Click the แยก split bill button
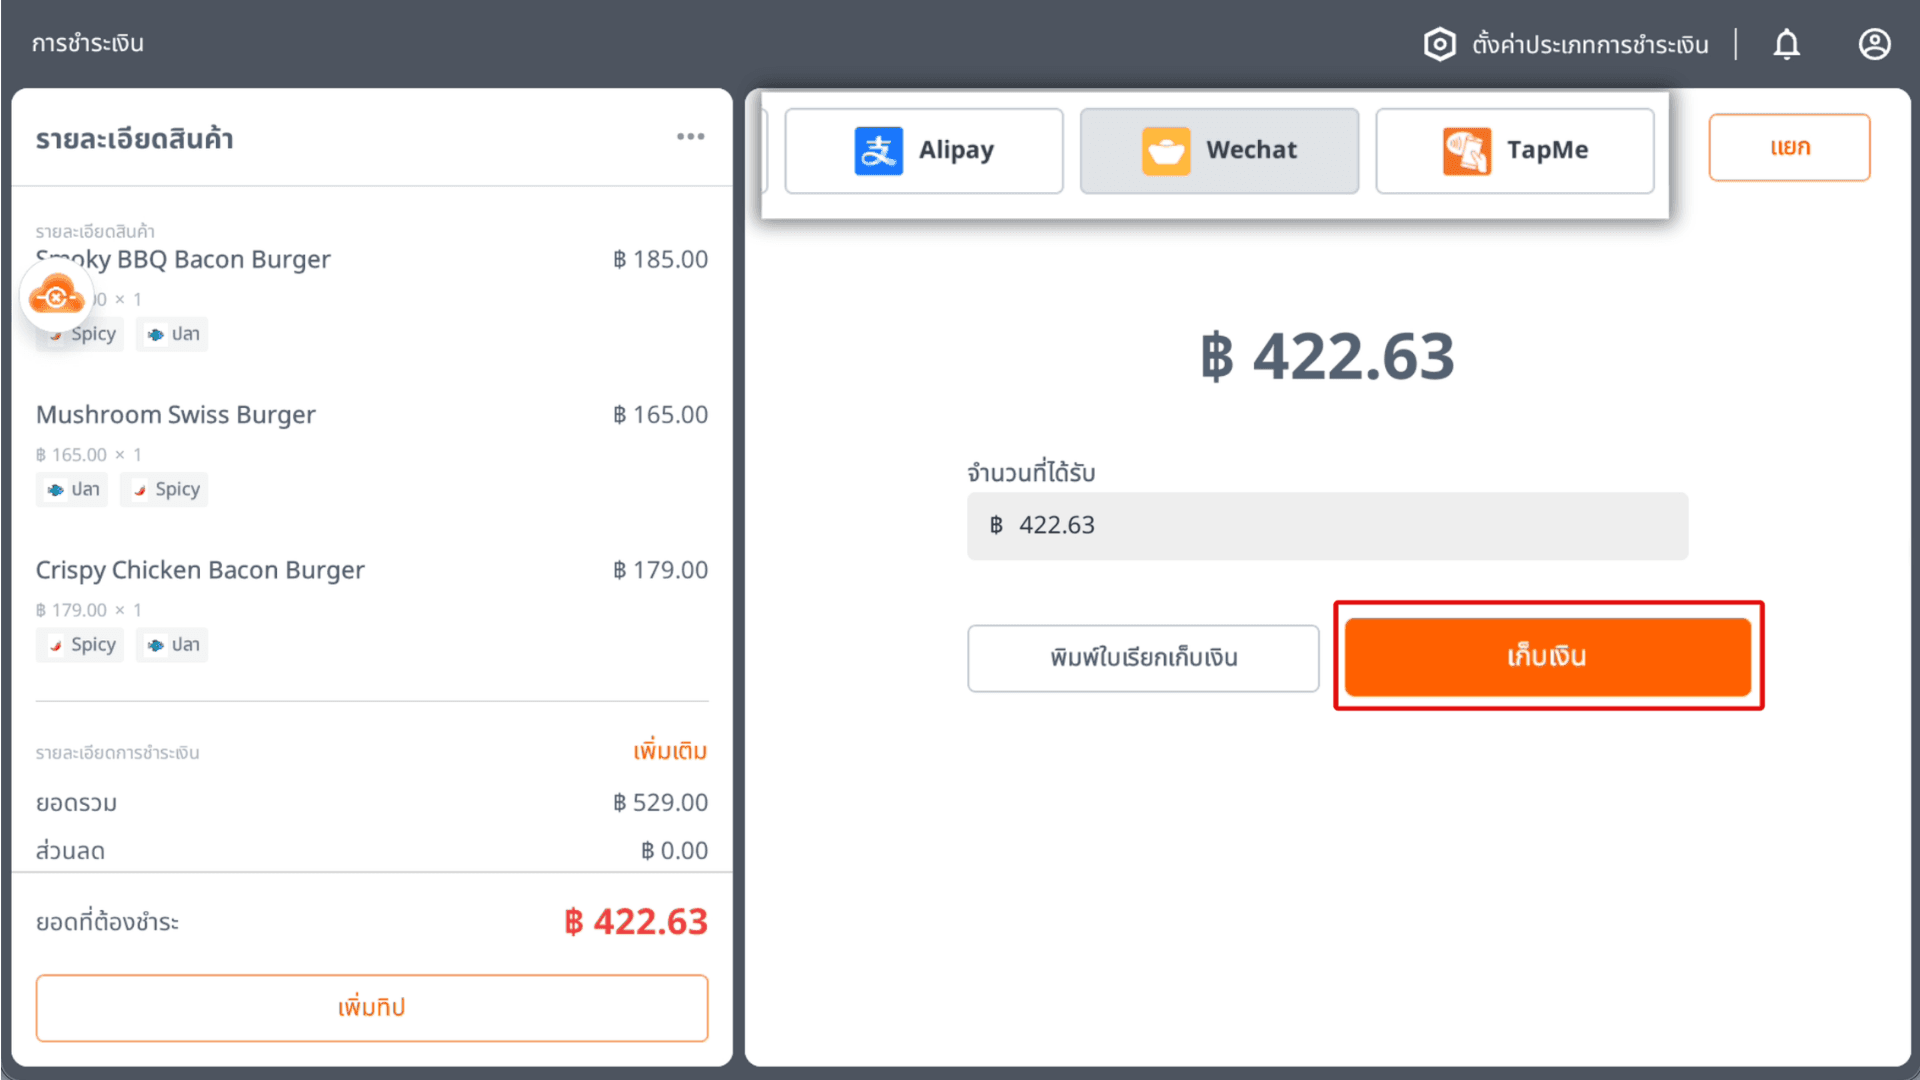The width and height of the screenshot is (1920, 1080). [1789, 147]
